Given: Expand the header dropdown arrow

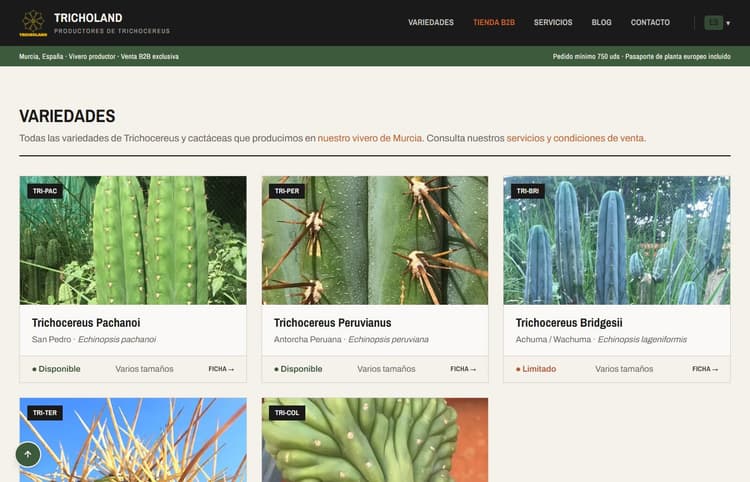Looking at the screenshot, I should (728, 23).
